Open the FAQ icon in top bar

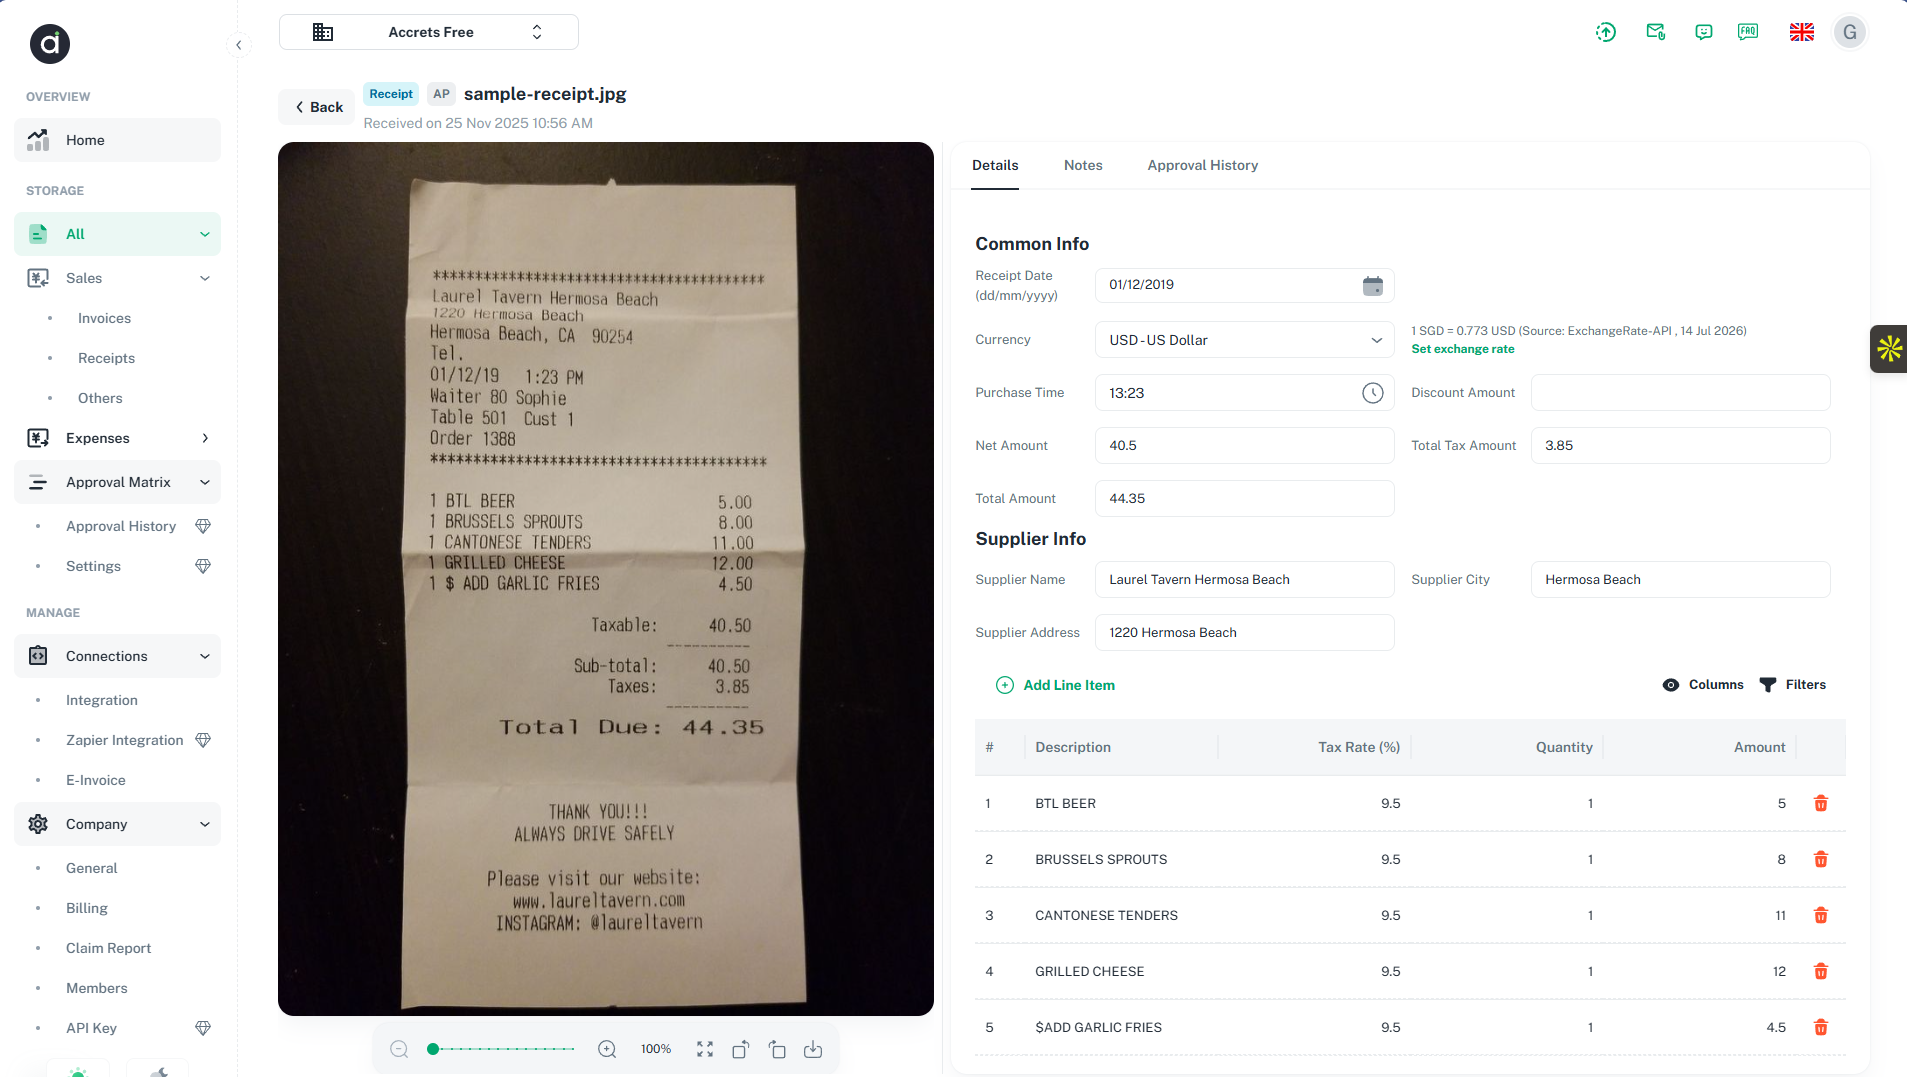pos(1748,32)
